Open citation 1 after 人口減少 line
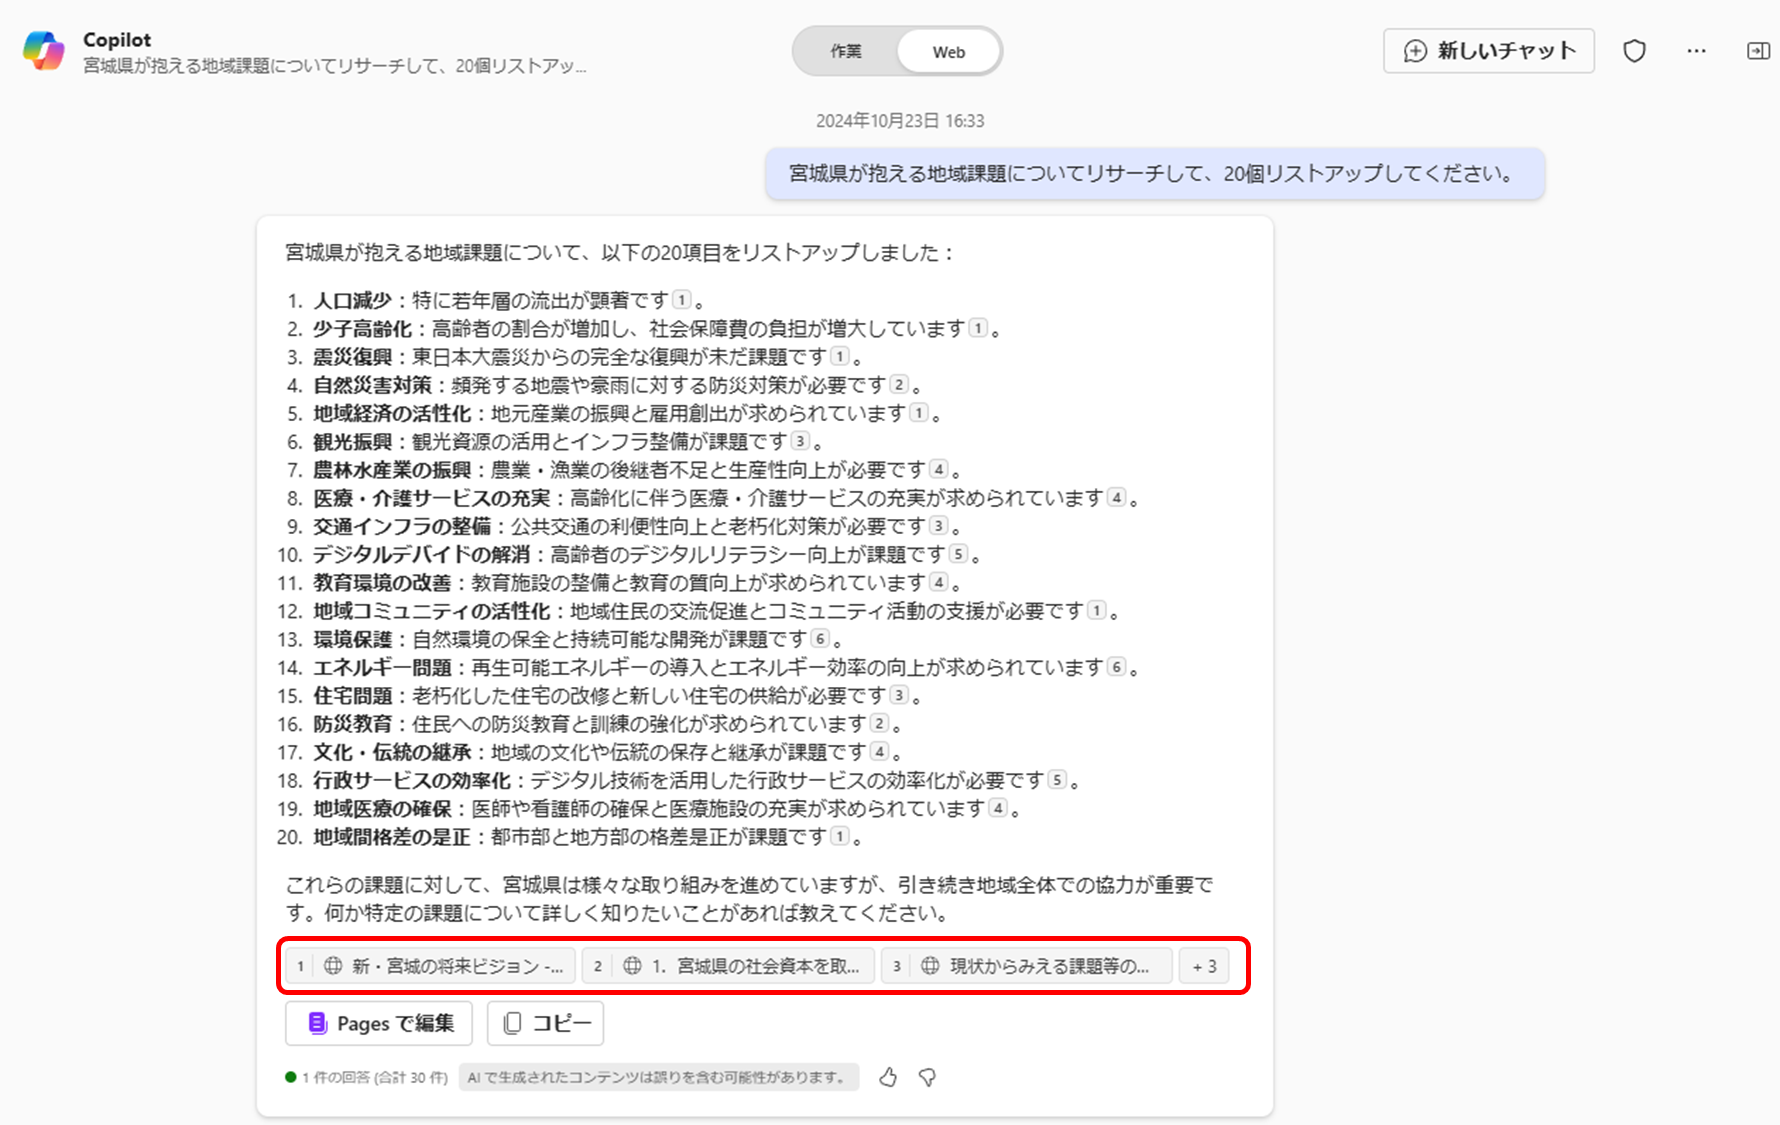 click(x=682, y=299)
